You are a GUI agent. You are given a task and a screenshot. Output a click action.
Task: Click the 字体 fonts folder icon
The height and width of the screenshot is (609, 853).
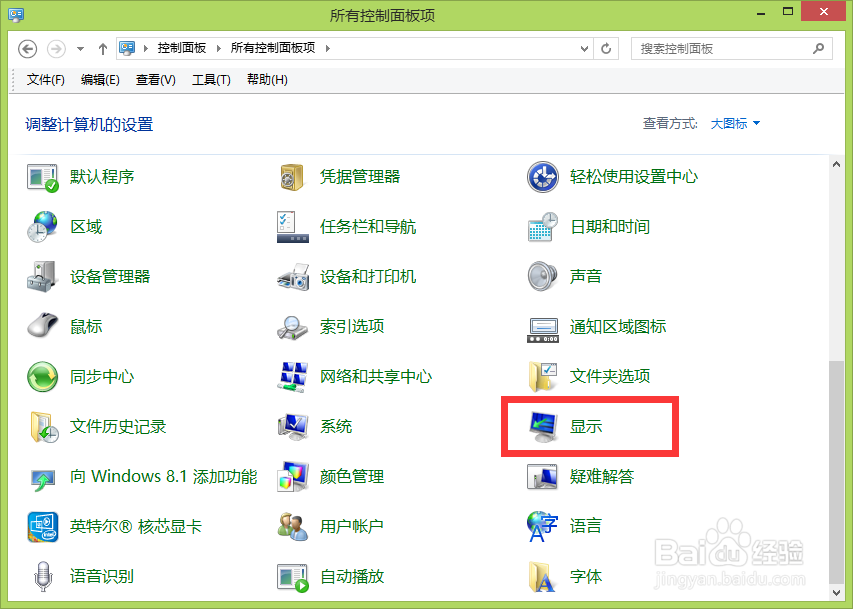click(x=542, y=577)
